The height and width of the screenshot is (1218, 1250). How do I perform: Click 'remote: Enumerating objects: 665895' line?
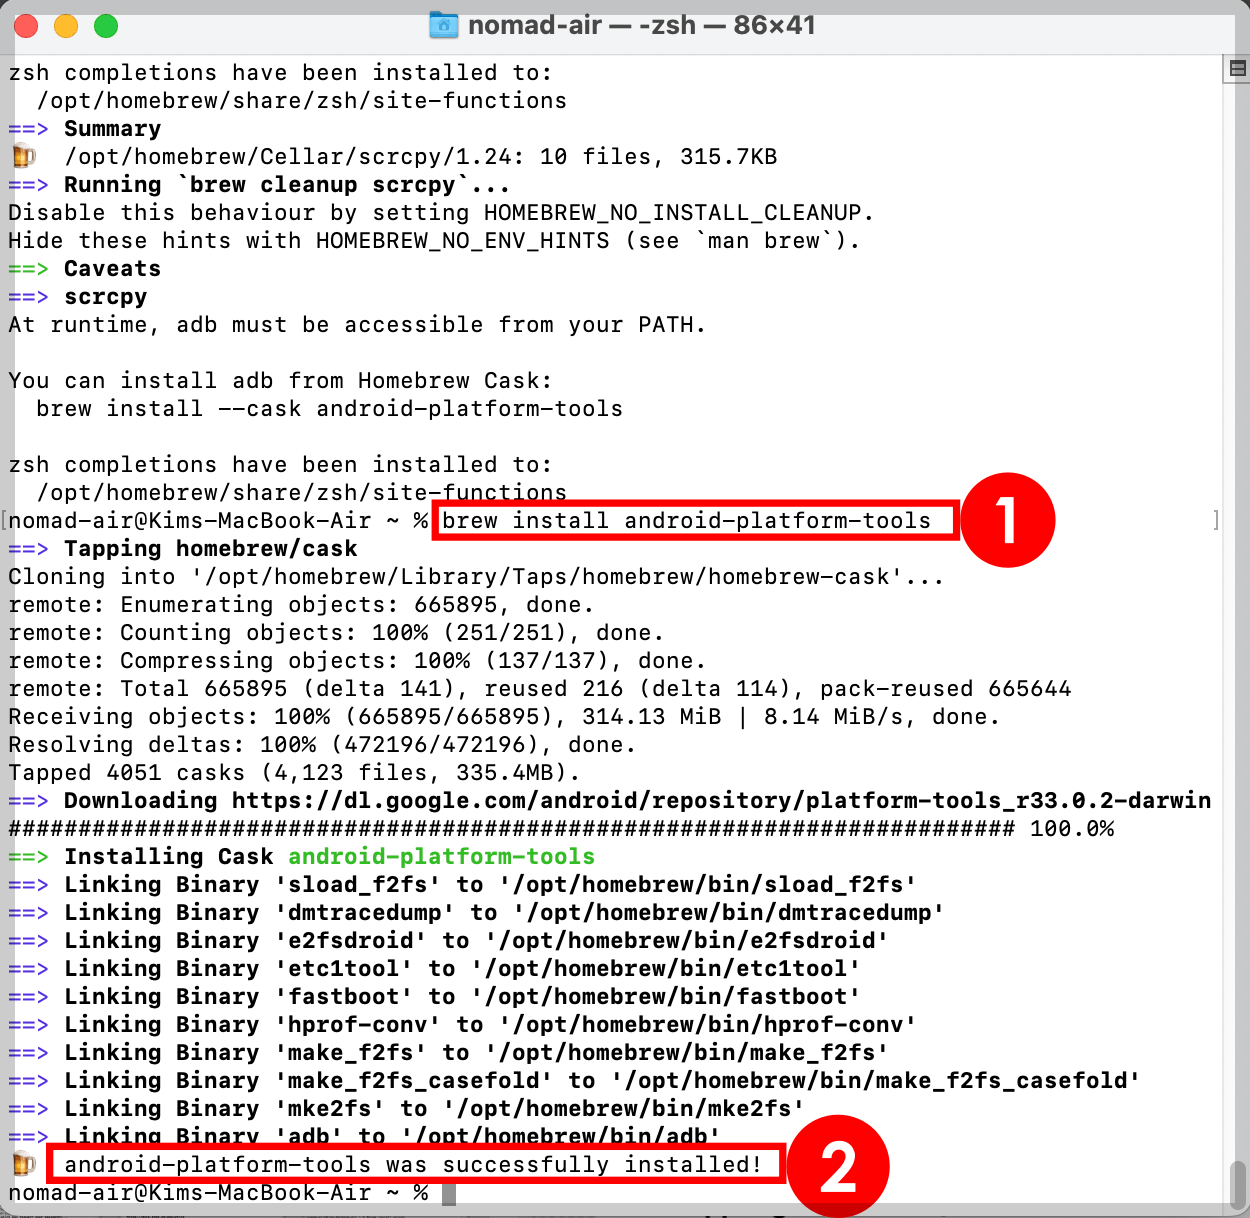click(x=301, y=605)
